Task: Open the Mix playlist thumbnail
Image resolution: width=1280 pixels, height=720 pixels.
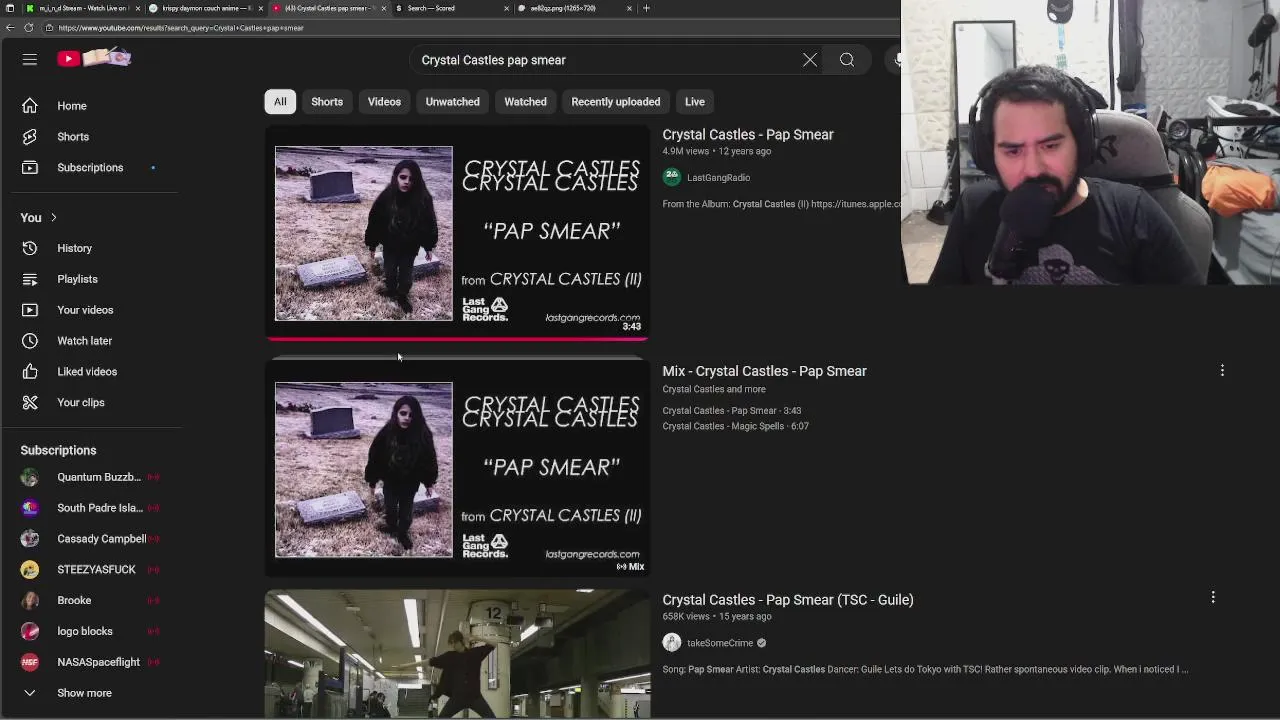Action: tap(458, 469)
